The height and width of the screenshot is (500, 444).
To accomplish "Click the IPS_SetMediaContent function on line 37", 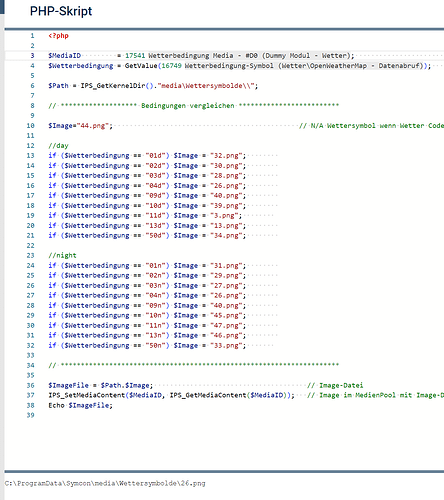I will (87, 395).
